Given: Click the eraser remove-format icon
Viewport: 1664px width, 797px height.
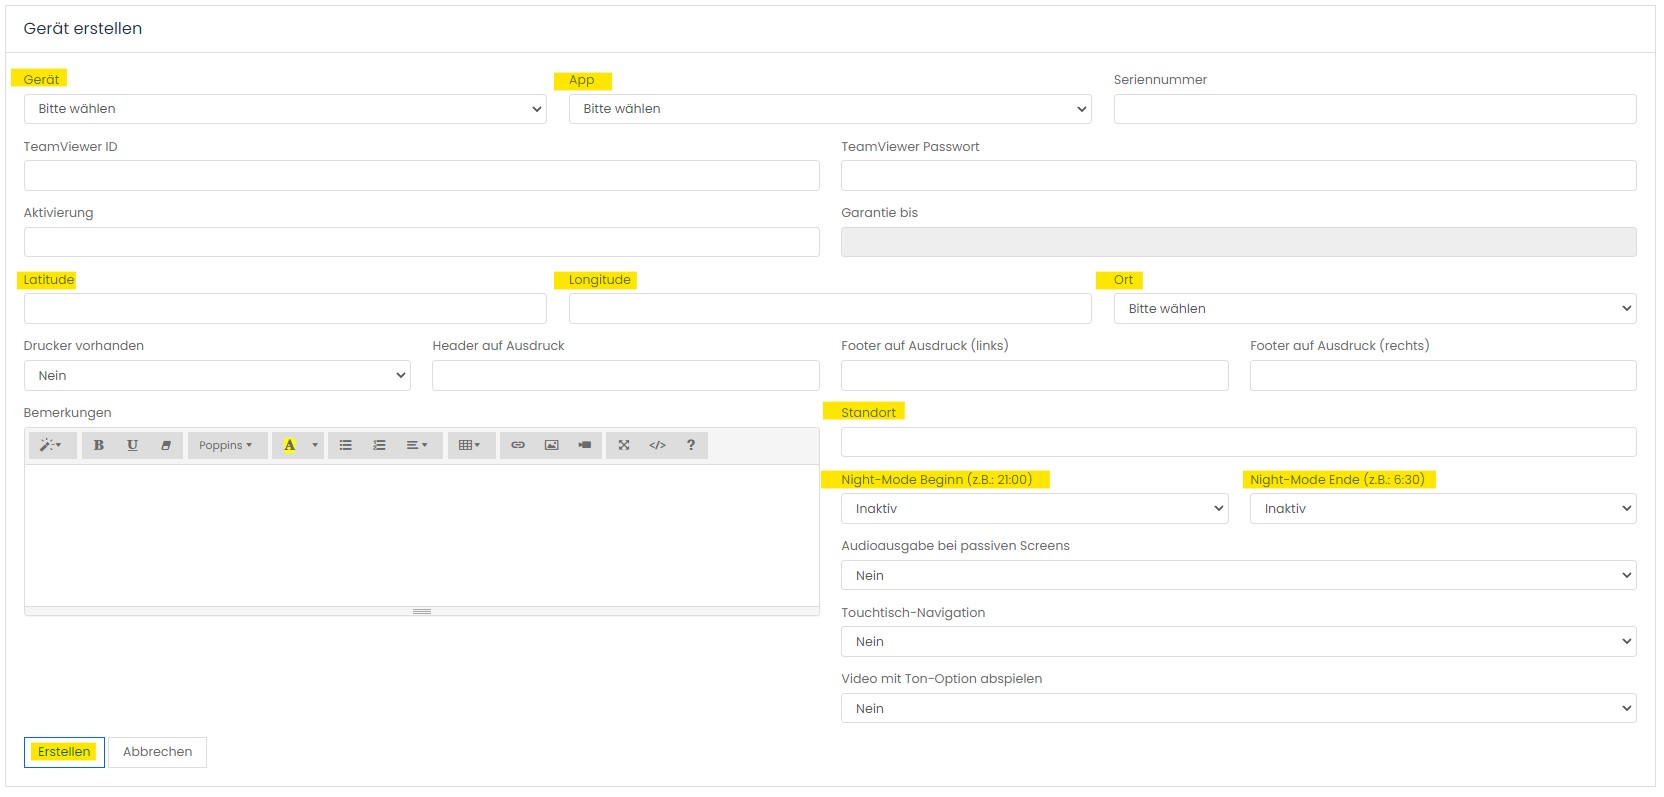Looking at the screenshot, I should tap(166, 445).
